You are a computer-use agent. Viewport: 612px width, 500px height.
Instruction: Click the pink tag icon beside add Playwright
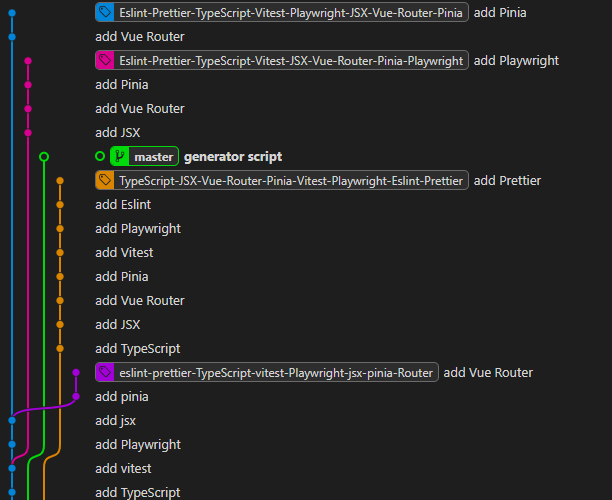(x=105, y=60)
